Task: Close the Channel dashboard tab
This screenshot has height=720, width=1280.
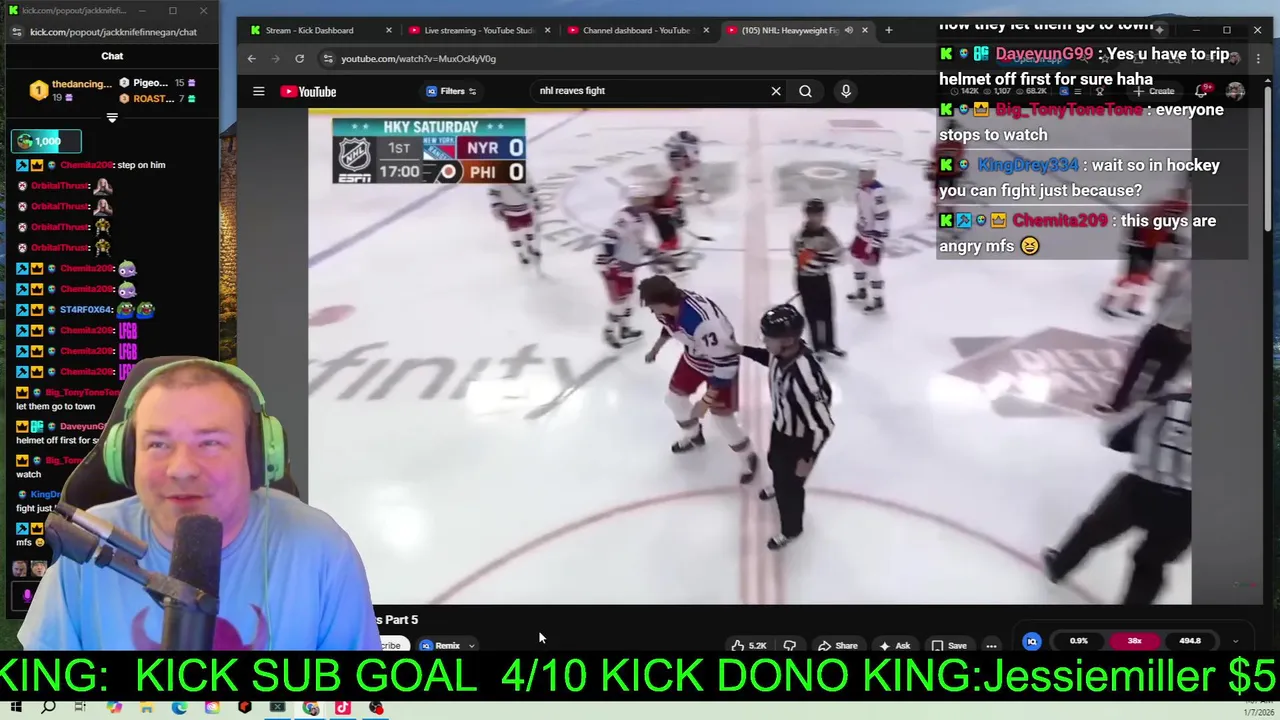Action: point(706,30)
